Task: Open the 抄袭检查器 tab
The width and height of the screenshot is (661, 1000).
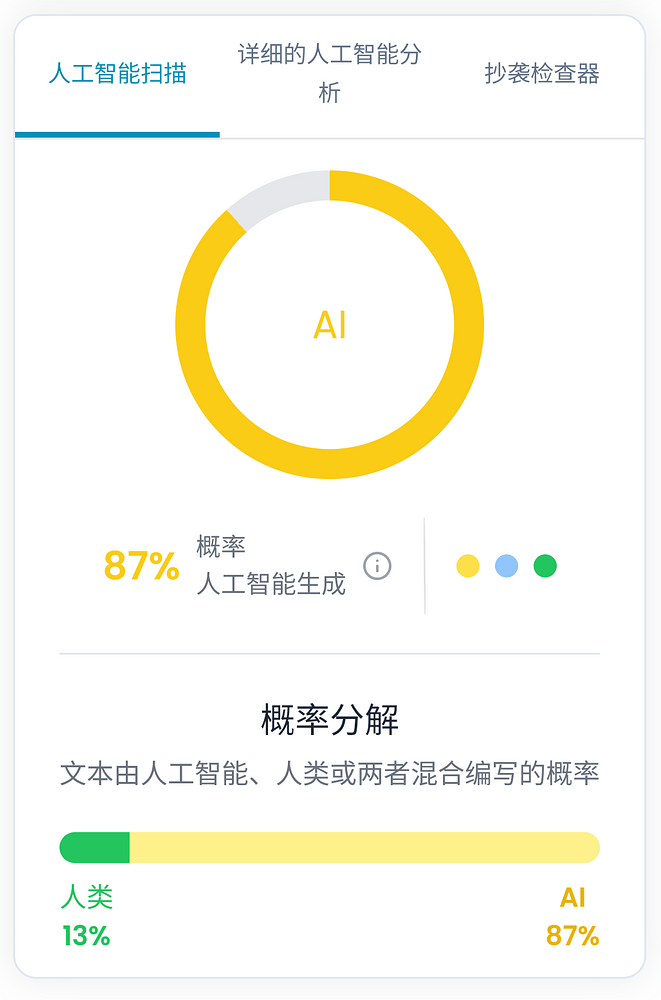Action: pyautogui.click(x=542, y=73)
